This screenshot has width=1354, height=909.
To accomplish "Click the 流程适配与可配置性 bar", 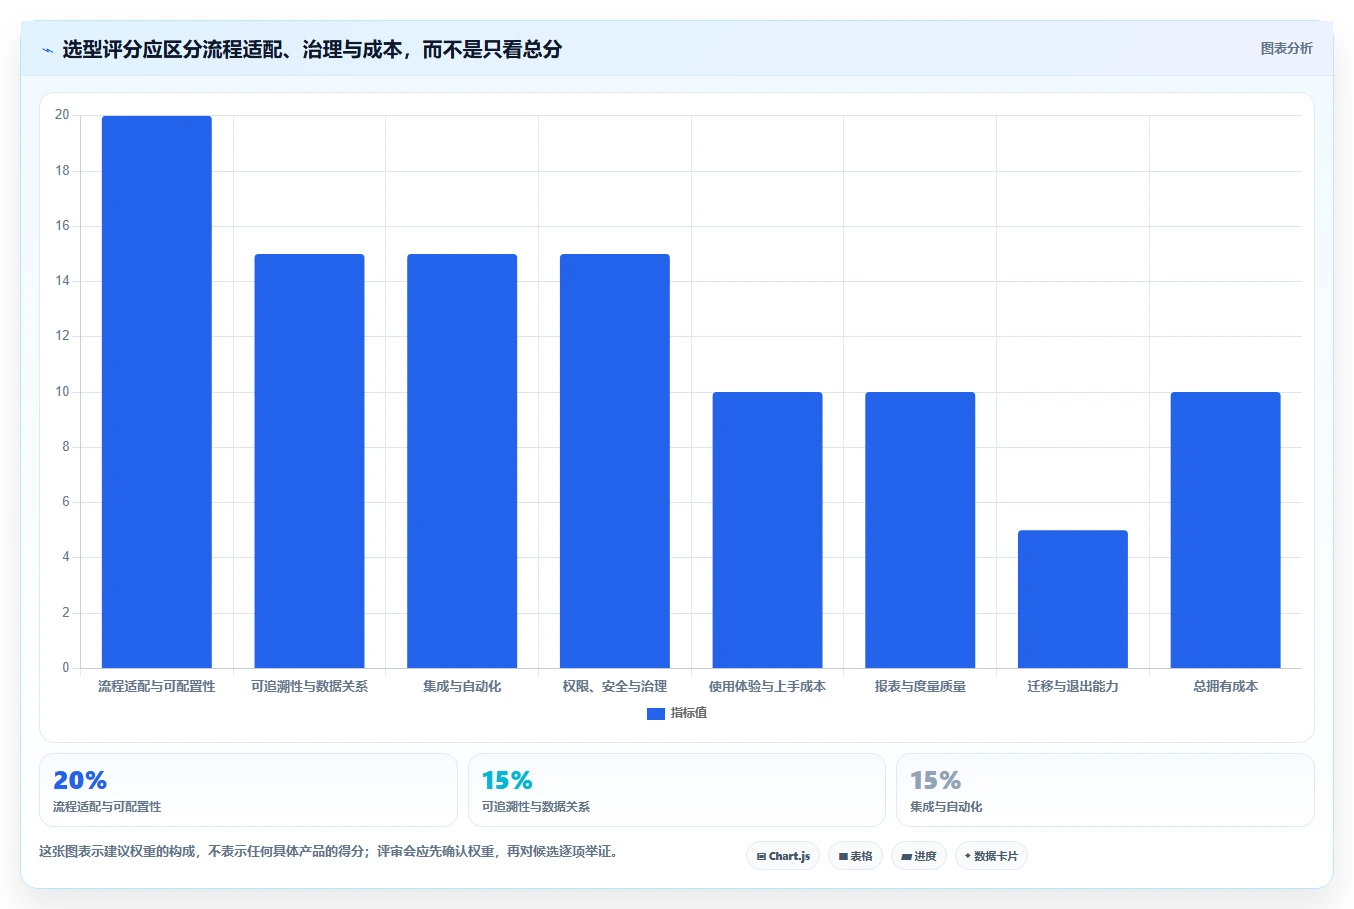I will (x=157, y=392).
